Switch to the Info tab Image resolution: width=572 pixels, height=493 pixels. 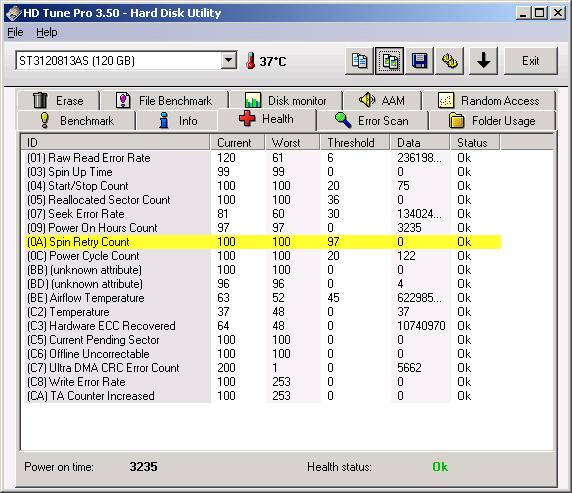pos(178,120)
